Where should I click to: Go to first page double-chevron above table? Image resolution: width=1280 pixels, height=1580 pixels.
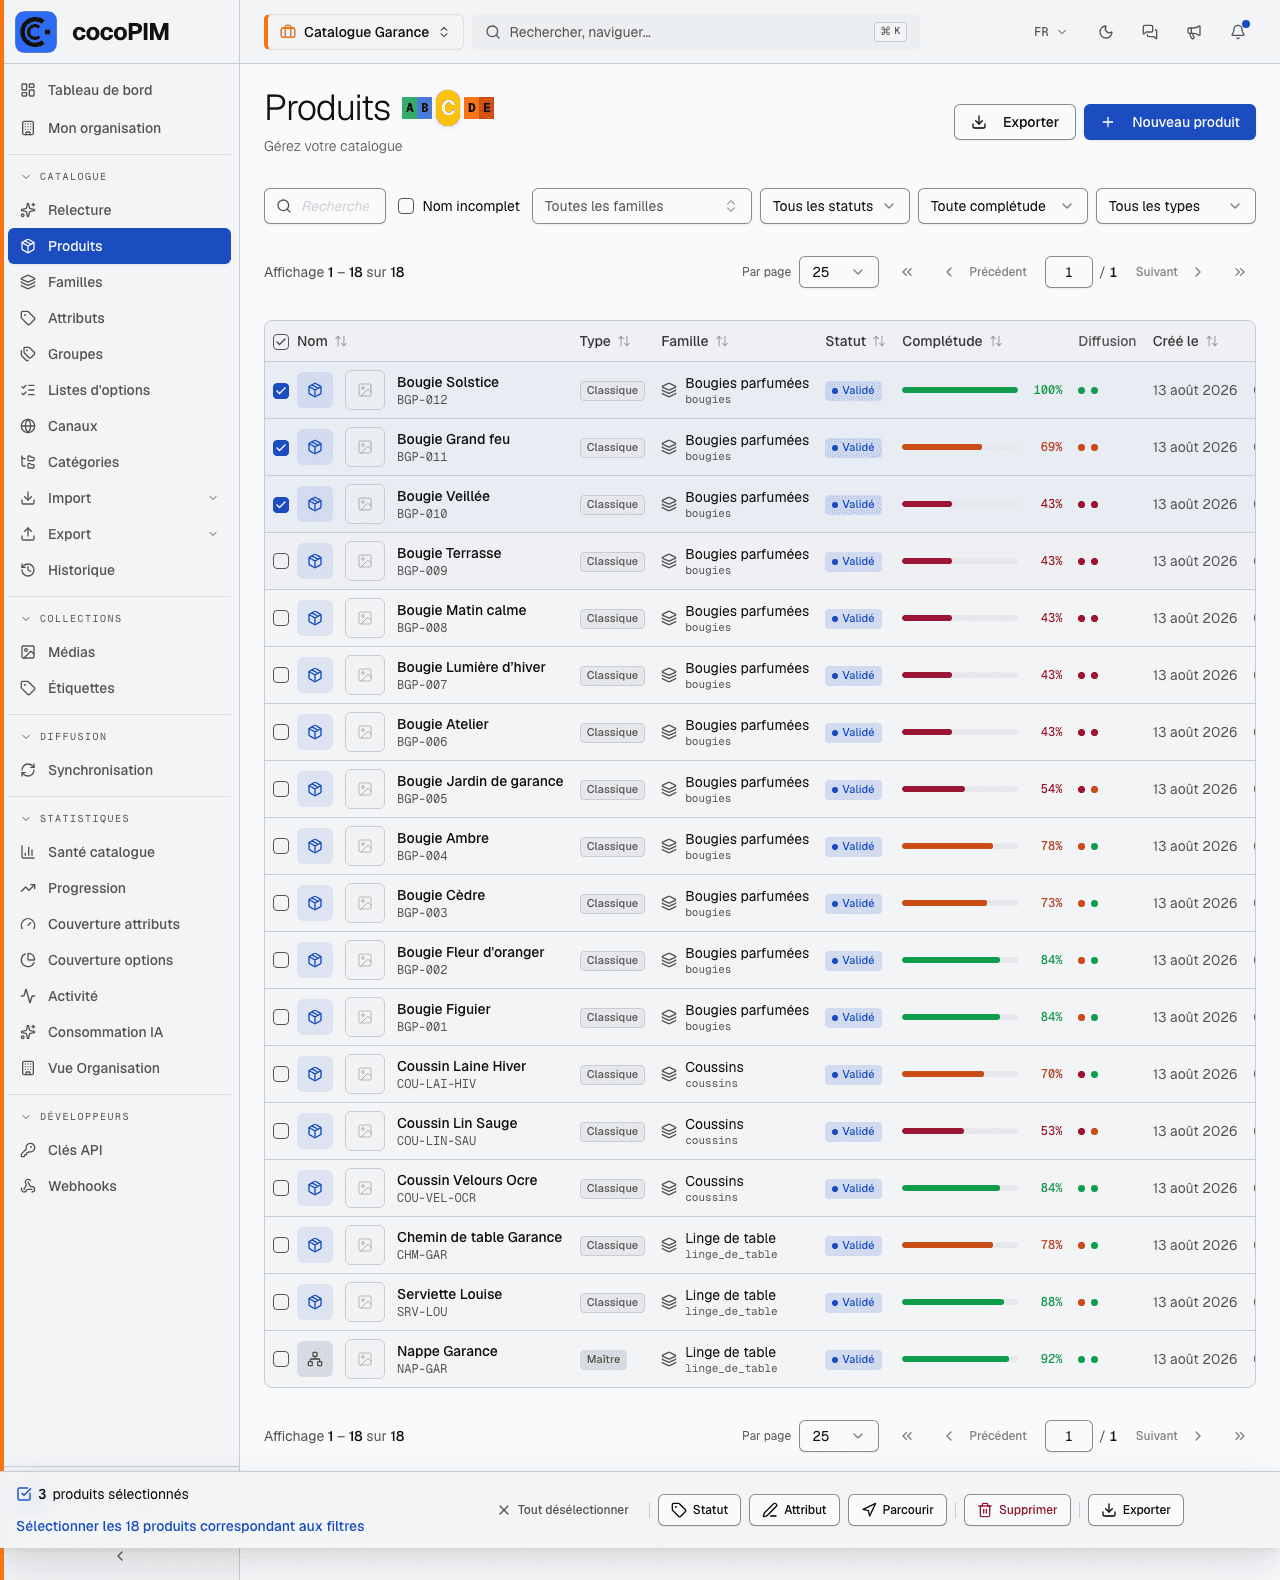click(907, 272)
